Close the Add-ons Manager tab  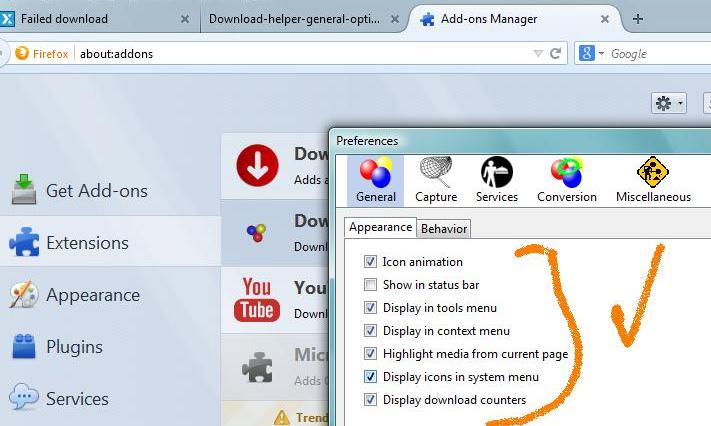pos(604,19)
